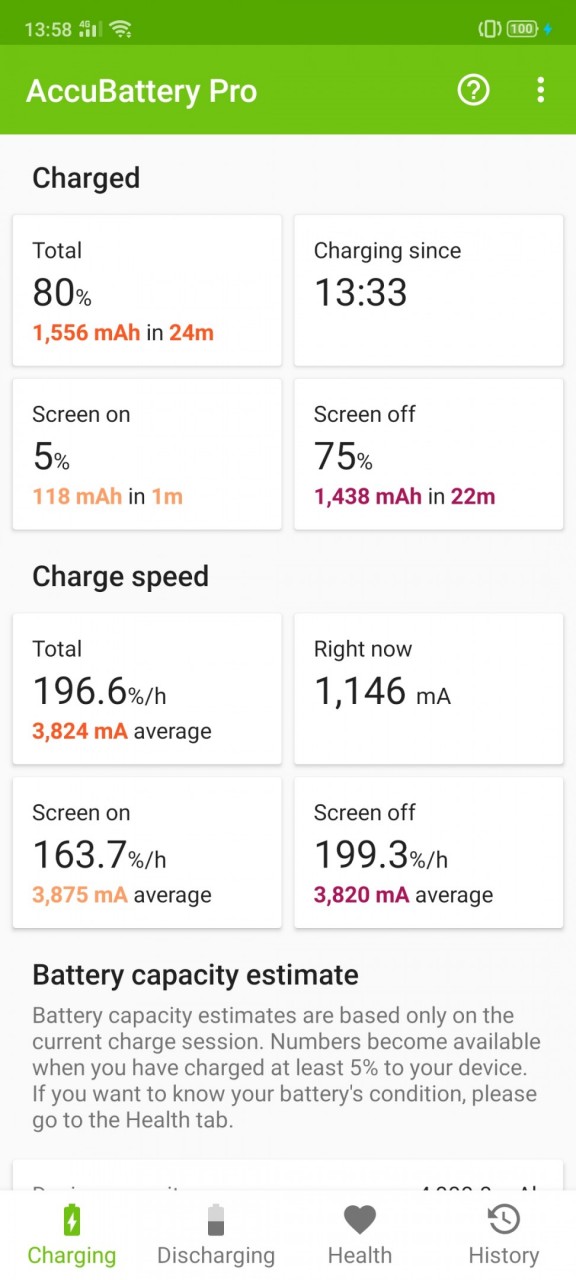This screenshot has width=576, height=1280.
Task: Tap the mobile signal strength icon
Action: (x=90, y=29)
